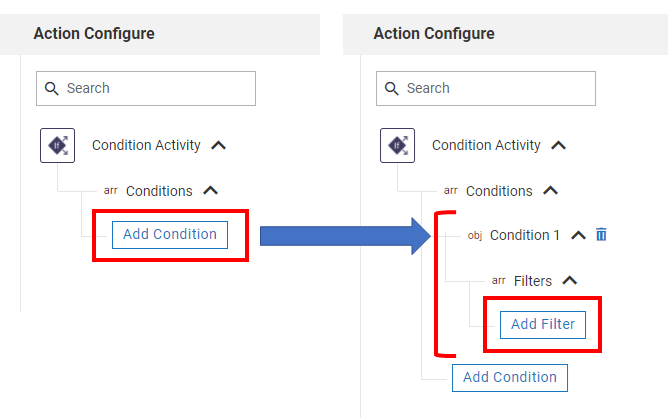Click the left search magnifier icon
The height and width of the screenshot is (418, 668).
tap(52, 88)
